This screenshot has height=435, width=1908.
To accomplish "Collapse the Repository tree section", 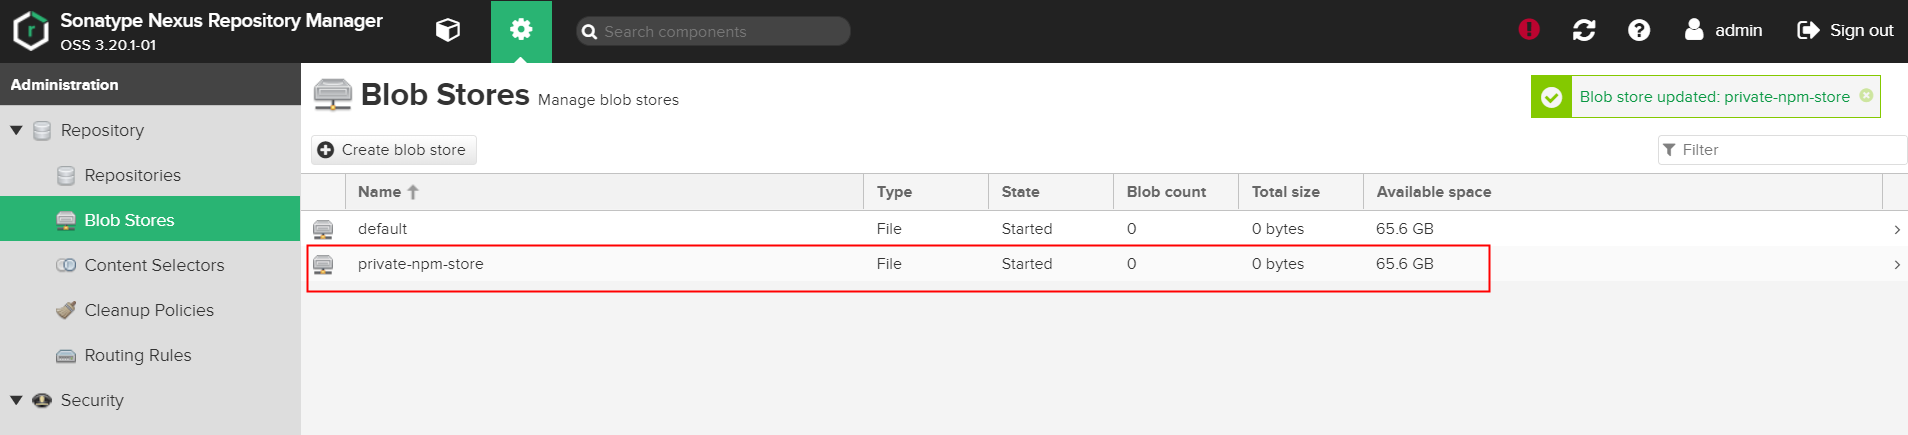I will tap(16, 130).
